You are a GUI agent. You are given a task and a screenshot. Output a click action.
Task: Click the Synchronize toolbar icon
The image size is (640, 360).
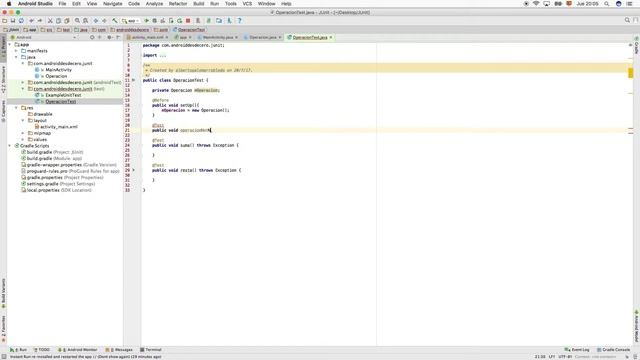tap(21, 20)
